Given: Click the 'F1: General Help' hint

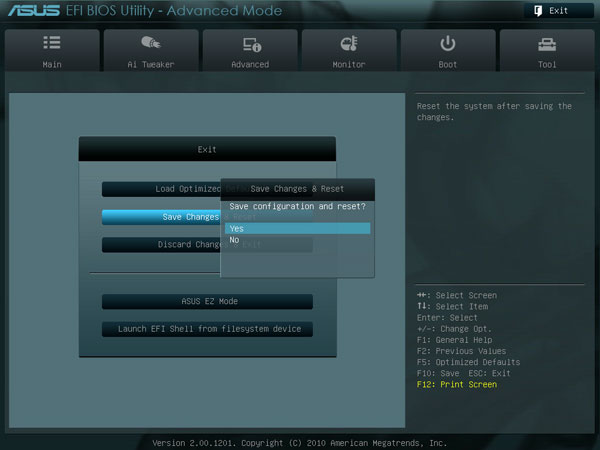Looking at the screenshot, I should coord(454,340).
